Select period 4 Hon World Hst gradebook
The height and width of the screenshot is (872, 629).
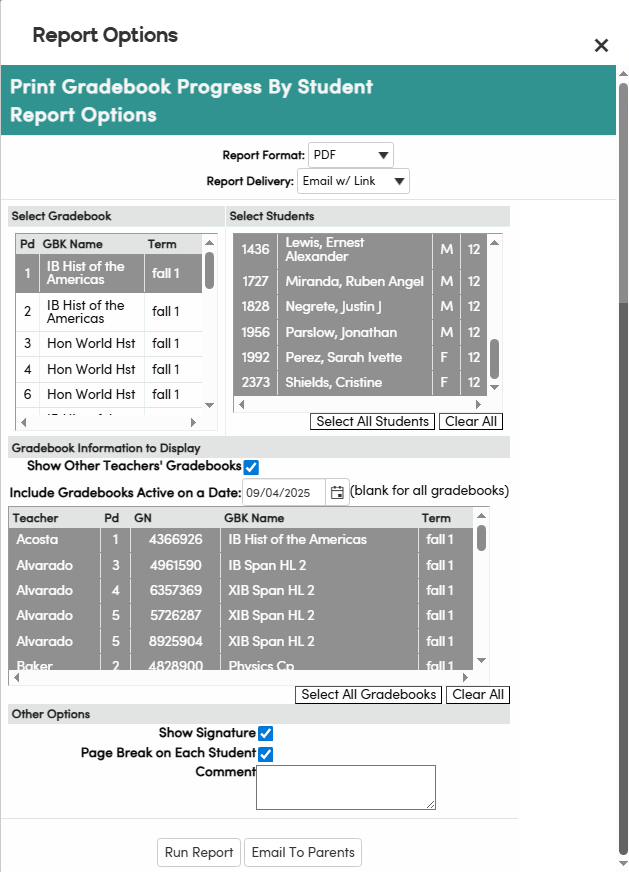[x=109, y=369]
